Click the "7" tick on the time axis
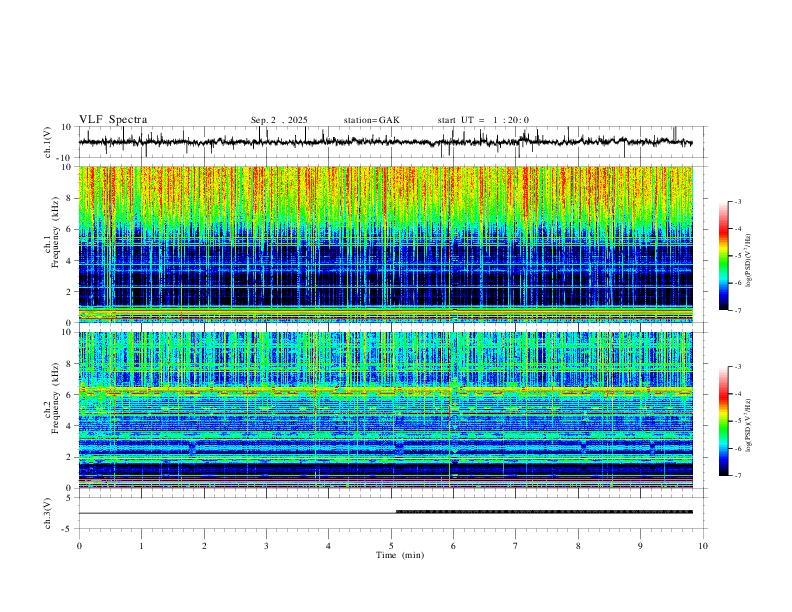 [516, 546]
